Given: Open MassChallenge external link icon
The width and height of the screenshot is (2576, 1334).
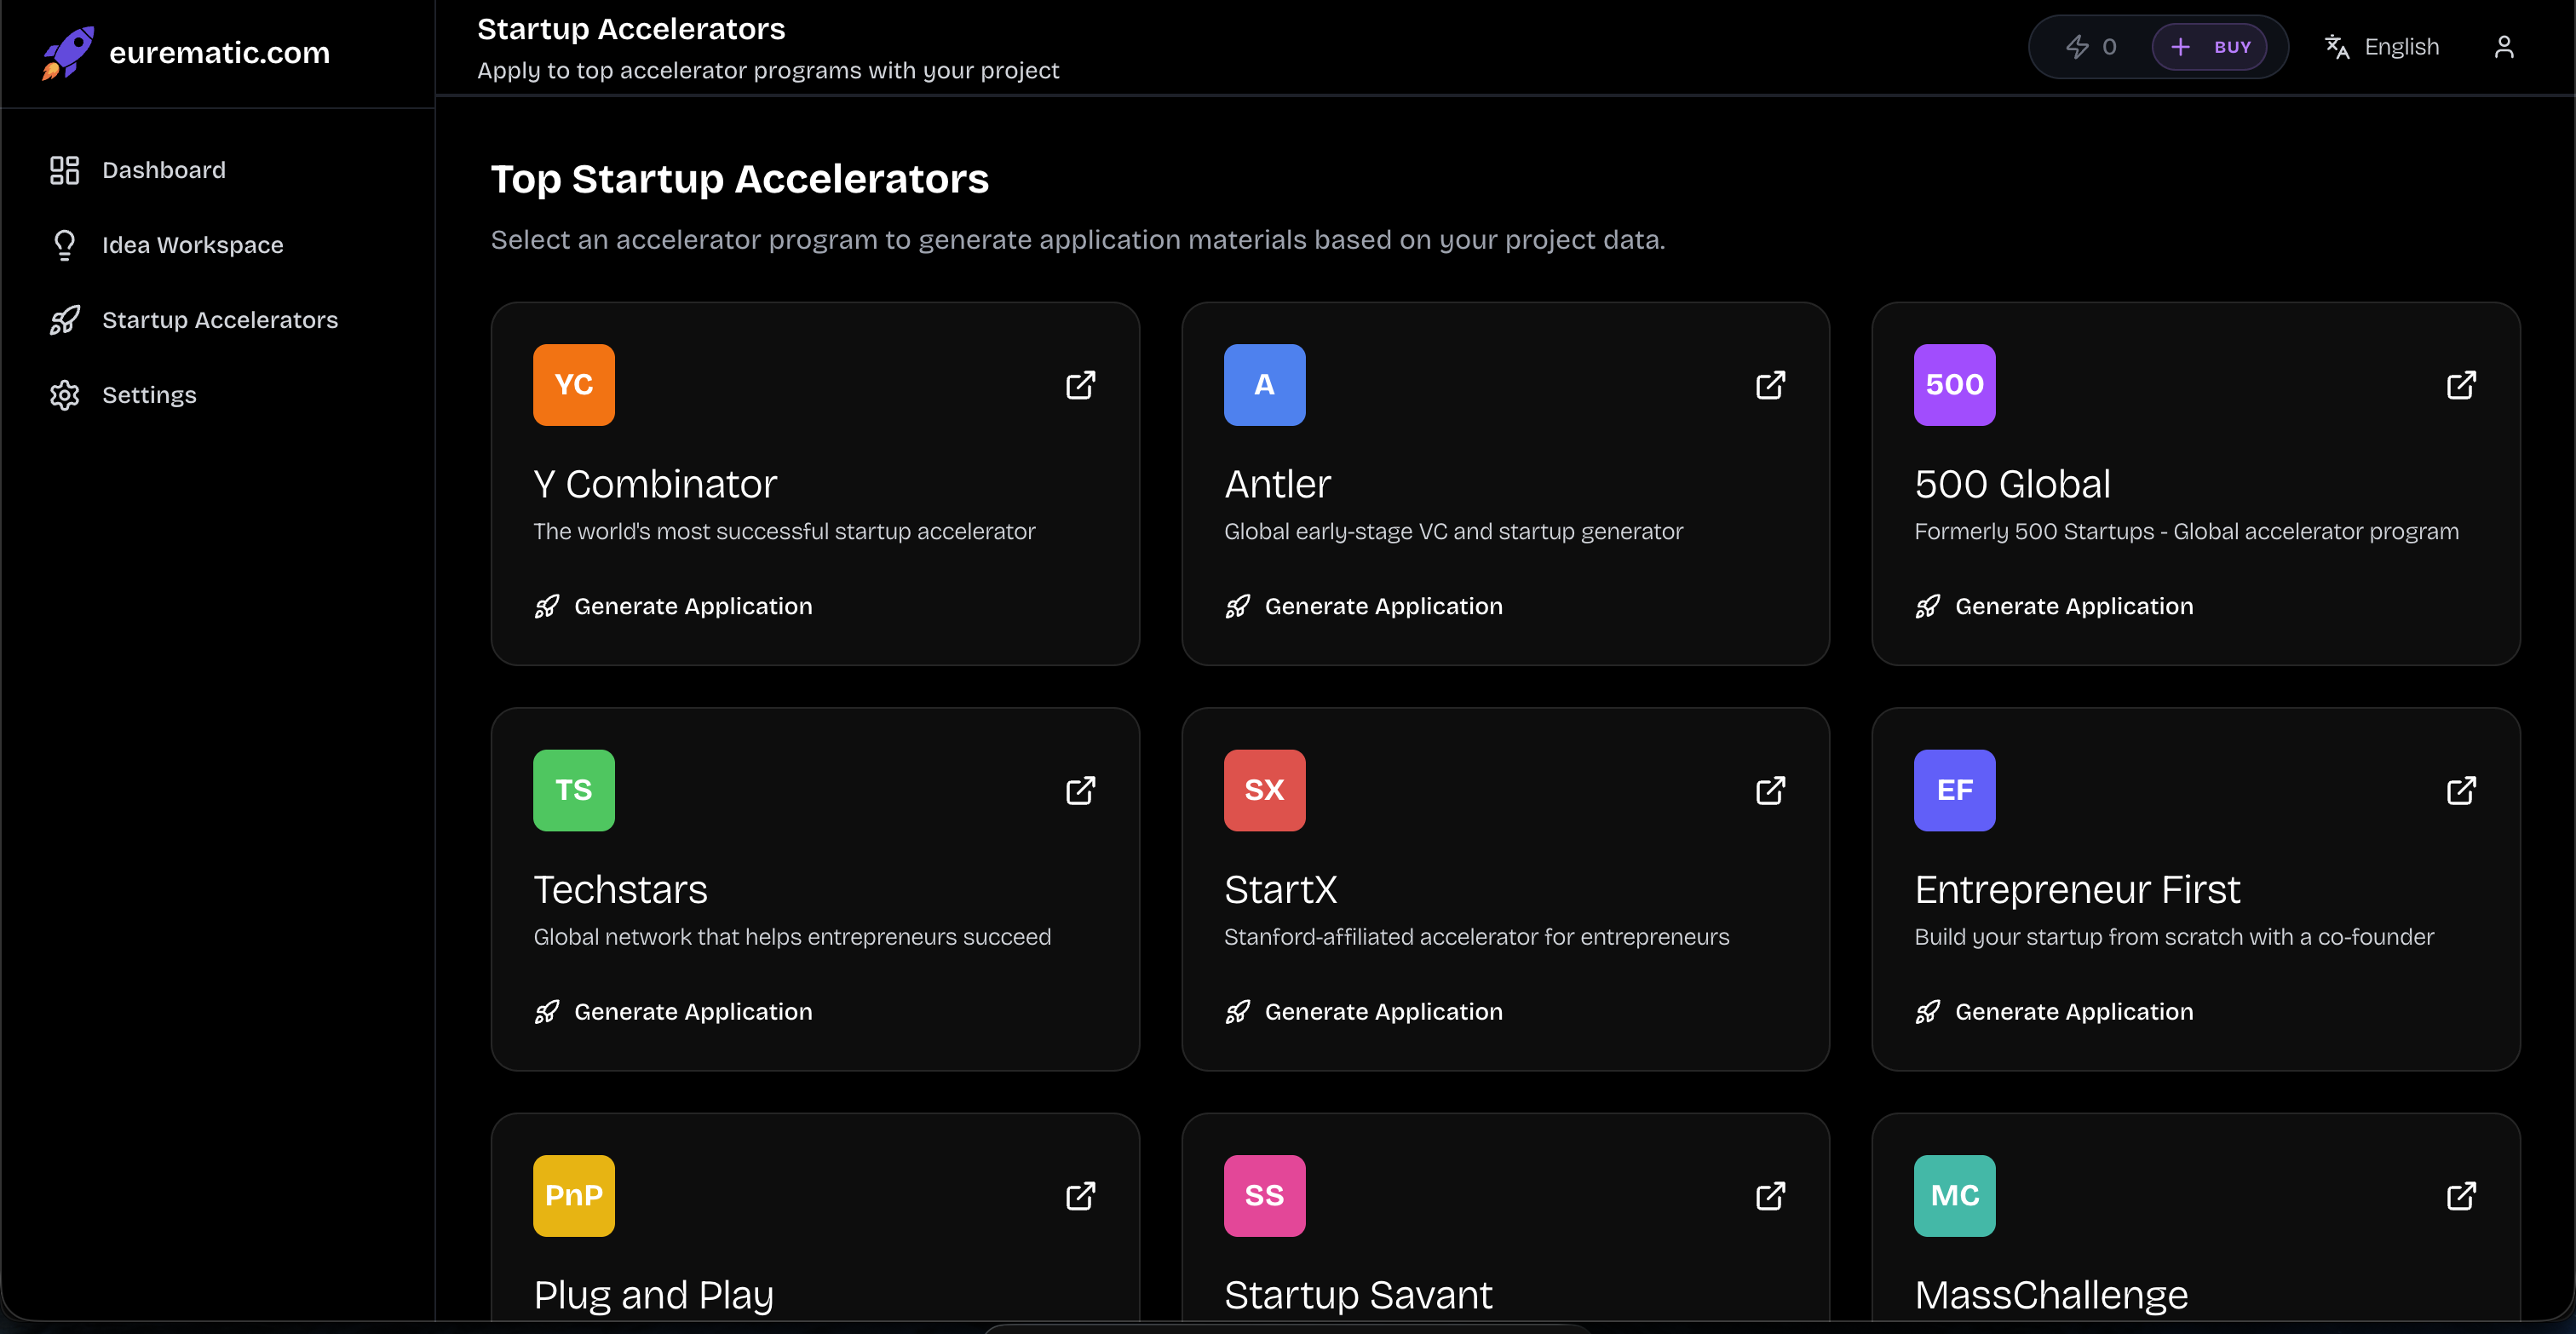Looking at the screenshot, I should click(x=2461, y=1195).
